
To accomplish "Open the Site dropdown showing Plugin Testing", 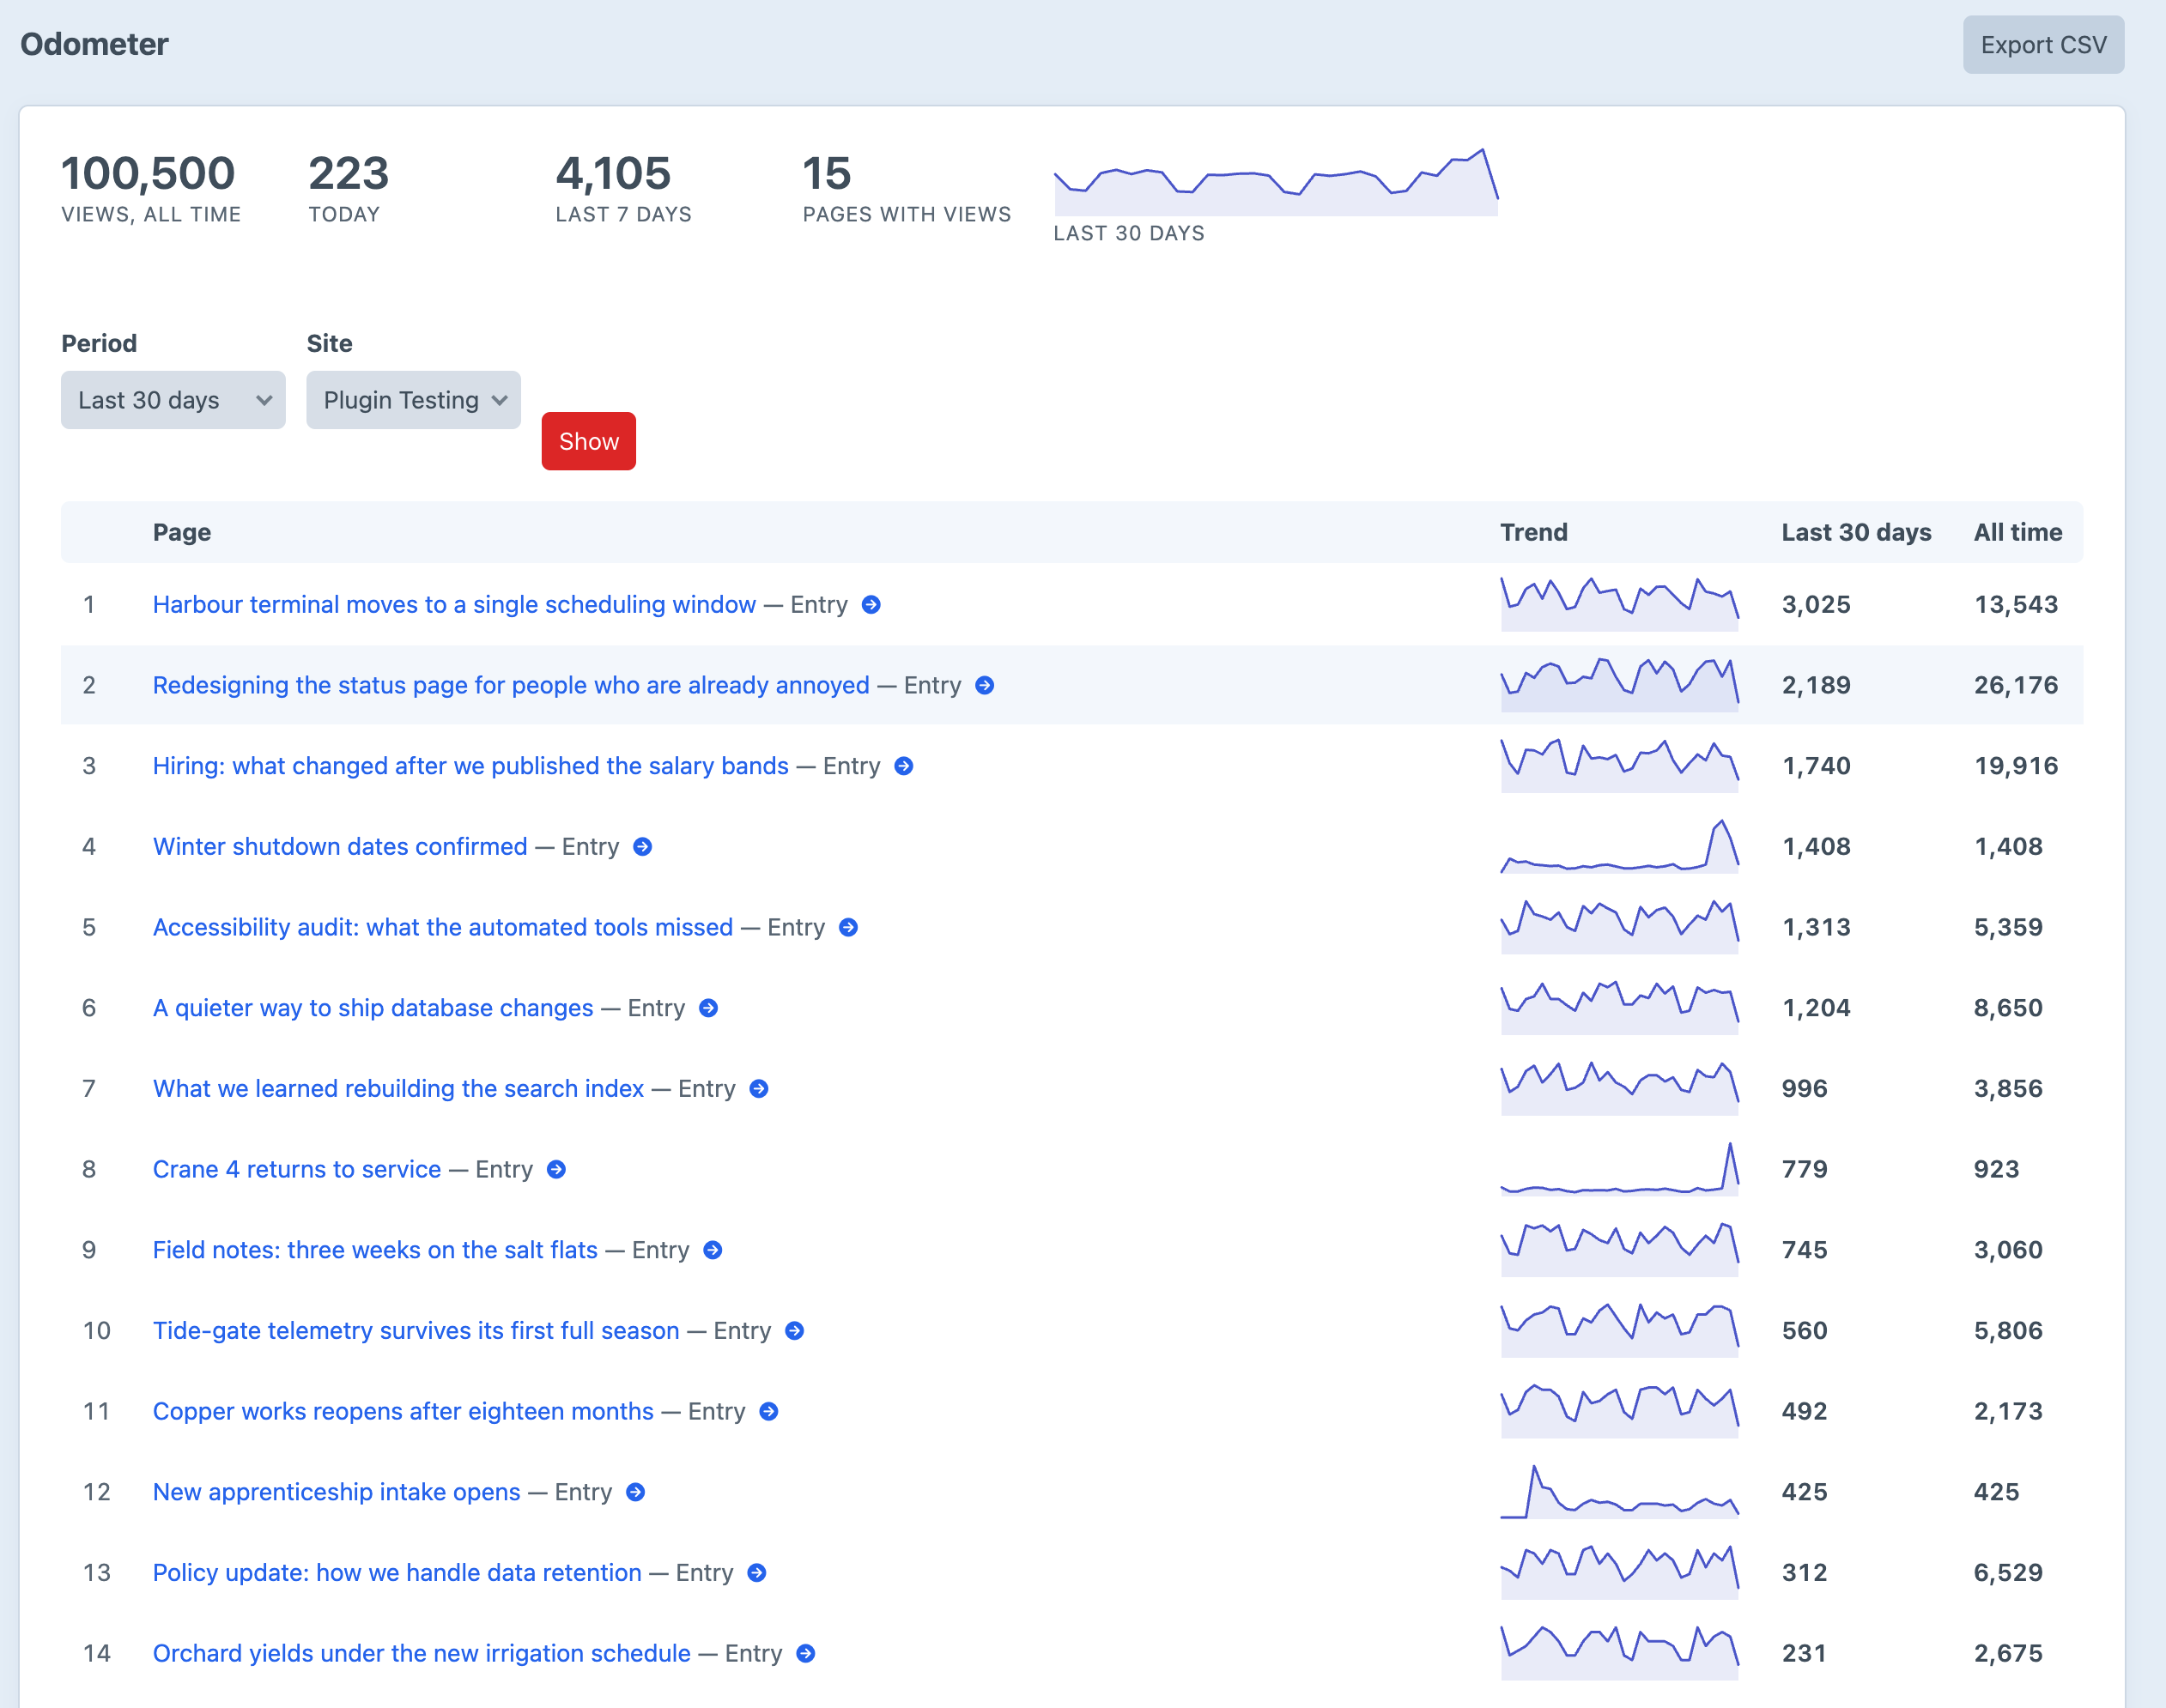I will pos(413,400).
